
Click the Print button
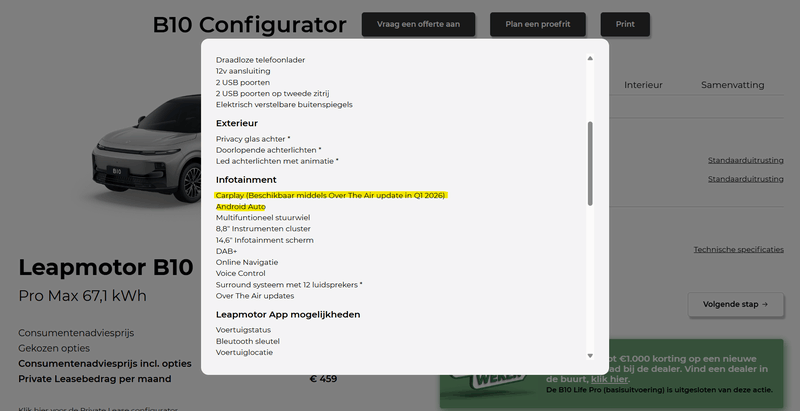(625, 24)
